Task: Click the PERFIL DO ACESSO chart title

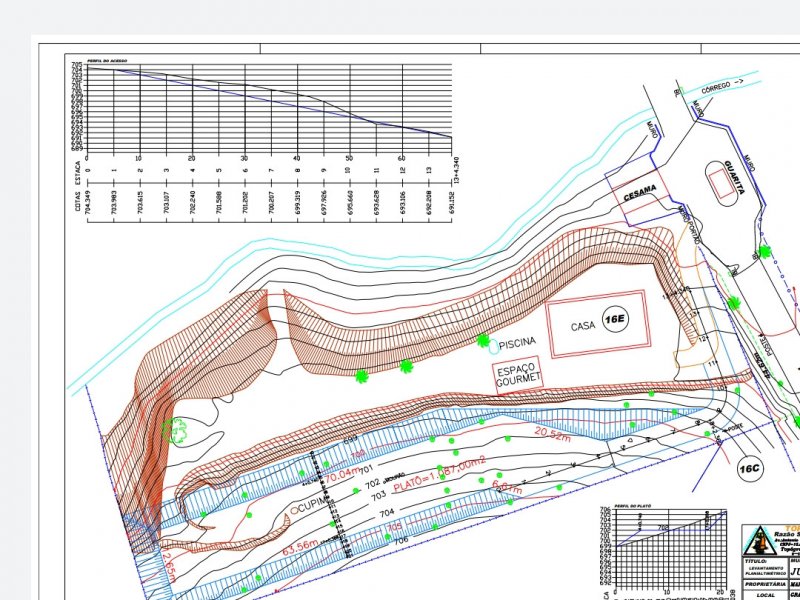Action: point(107,61)
